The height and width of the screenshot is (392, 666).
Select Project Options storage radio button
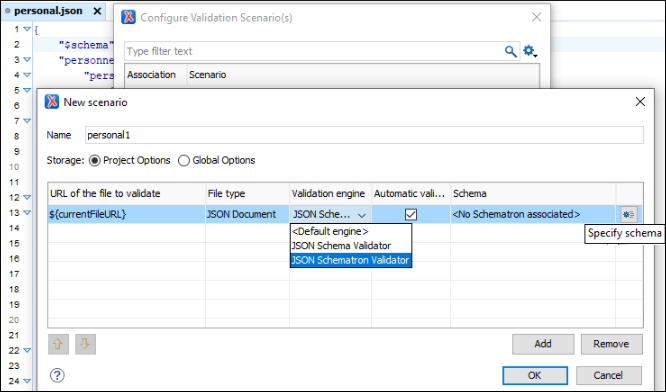(x=94, y=161)
